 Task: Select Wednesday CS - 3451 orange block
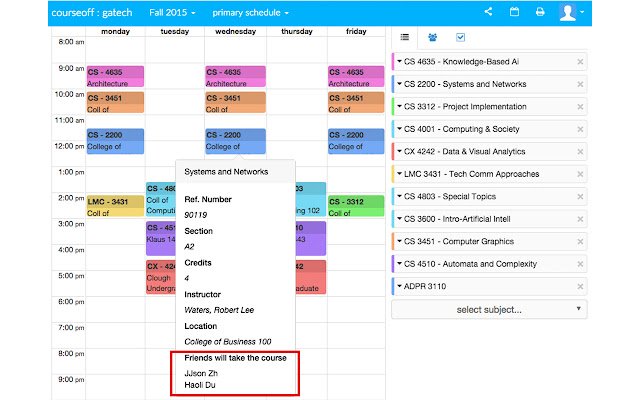click(x=236, y=102)
